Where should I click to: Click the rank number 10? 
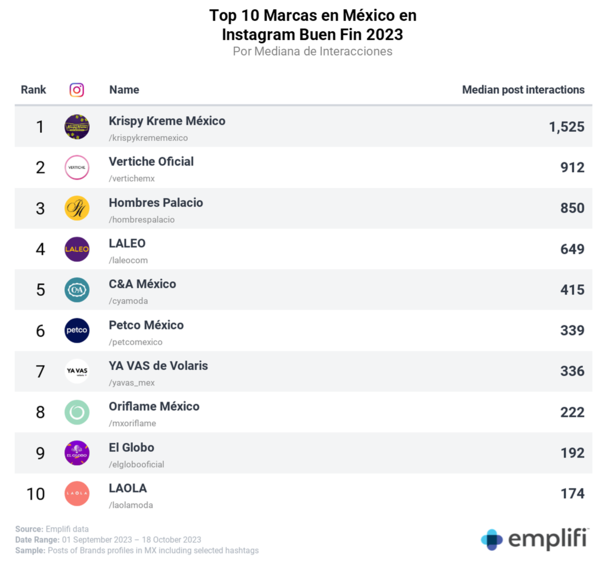coord(36,494)
